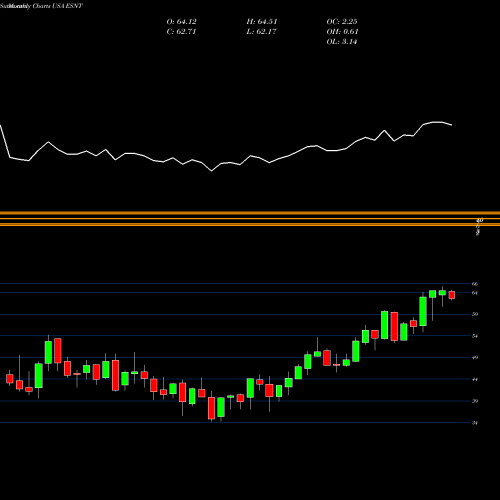
Task: Click the 'Charts USA ESNT' chart title
Action: [57, 6]
